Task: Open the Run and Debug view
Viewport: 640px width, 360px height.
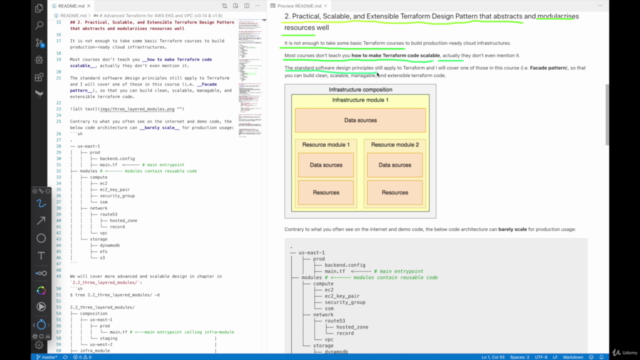Action: (x=39, y=60)
